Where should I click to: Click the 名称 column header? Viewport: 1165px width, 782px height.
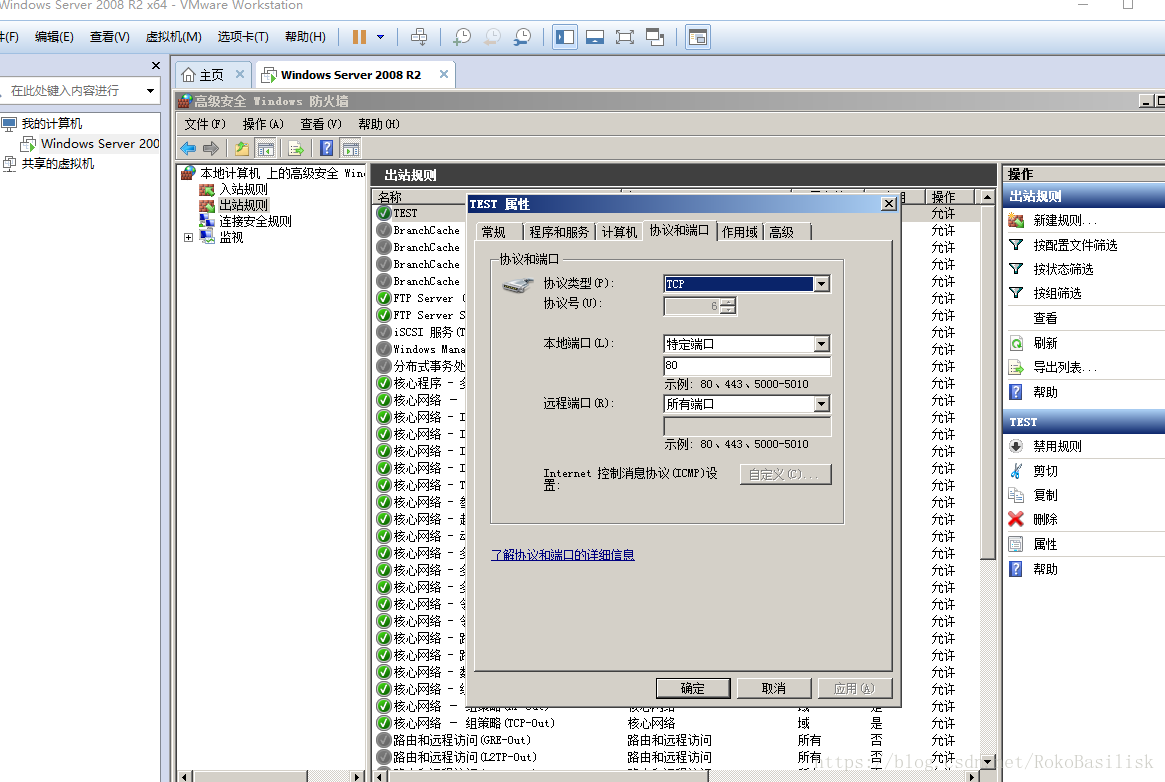coord(420,197)
